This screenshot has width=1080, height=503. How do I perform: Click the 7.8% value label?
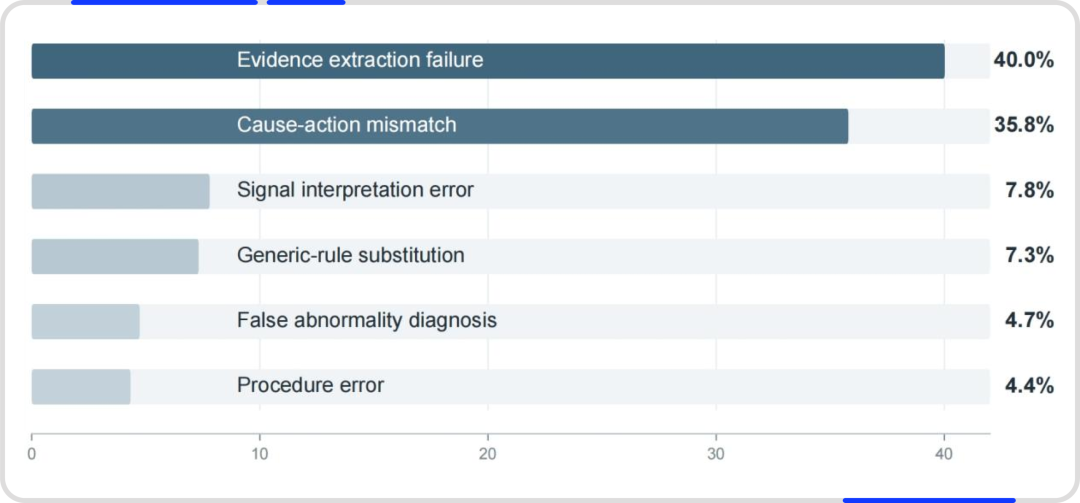[1029, 190]
